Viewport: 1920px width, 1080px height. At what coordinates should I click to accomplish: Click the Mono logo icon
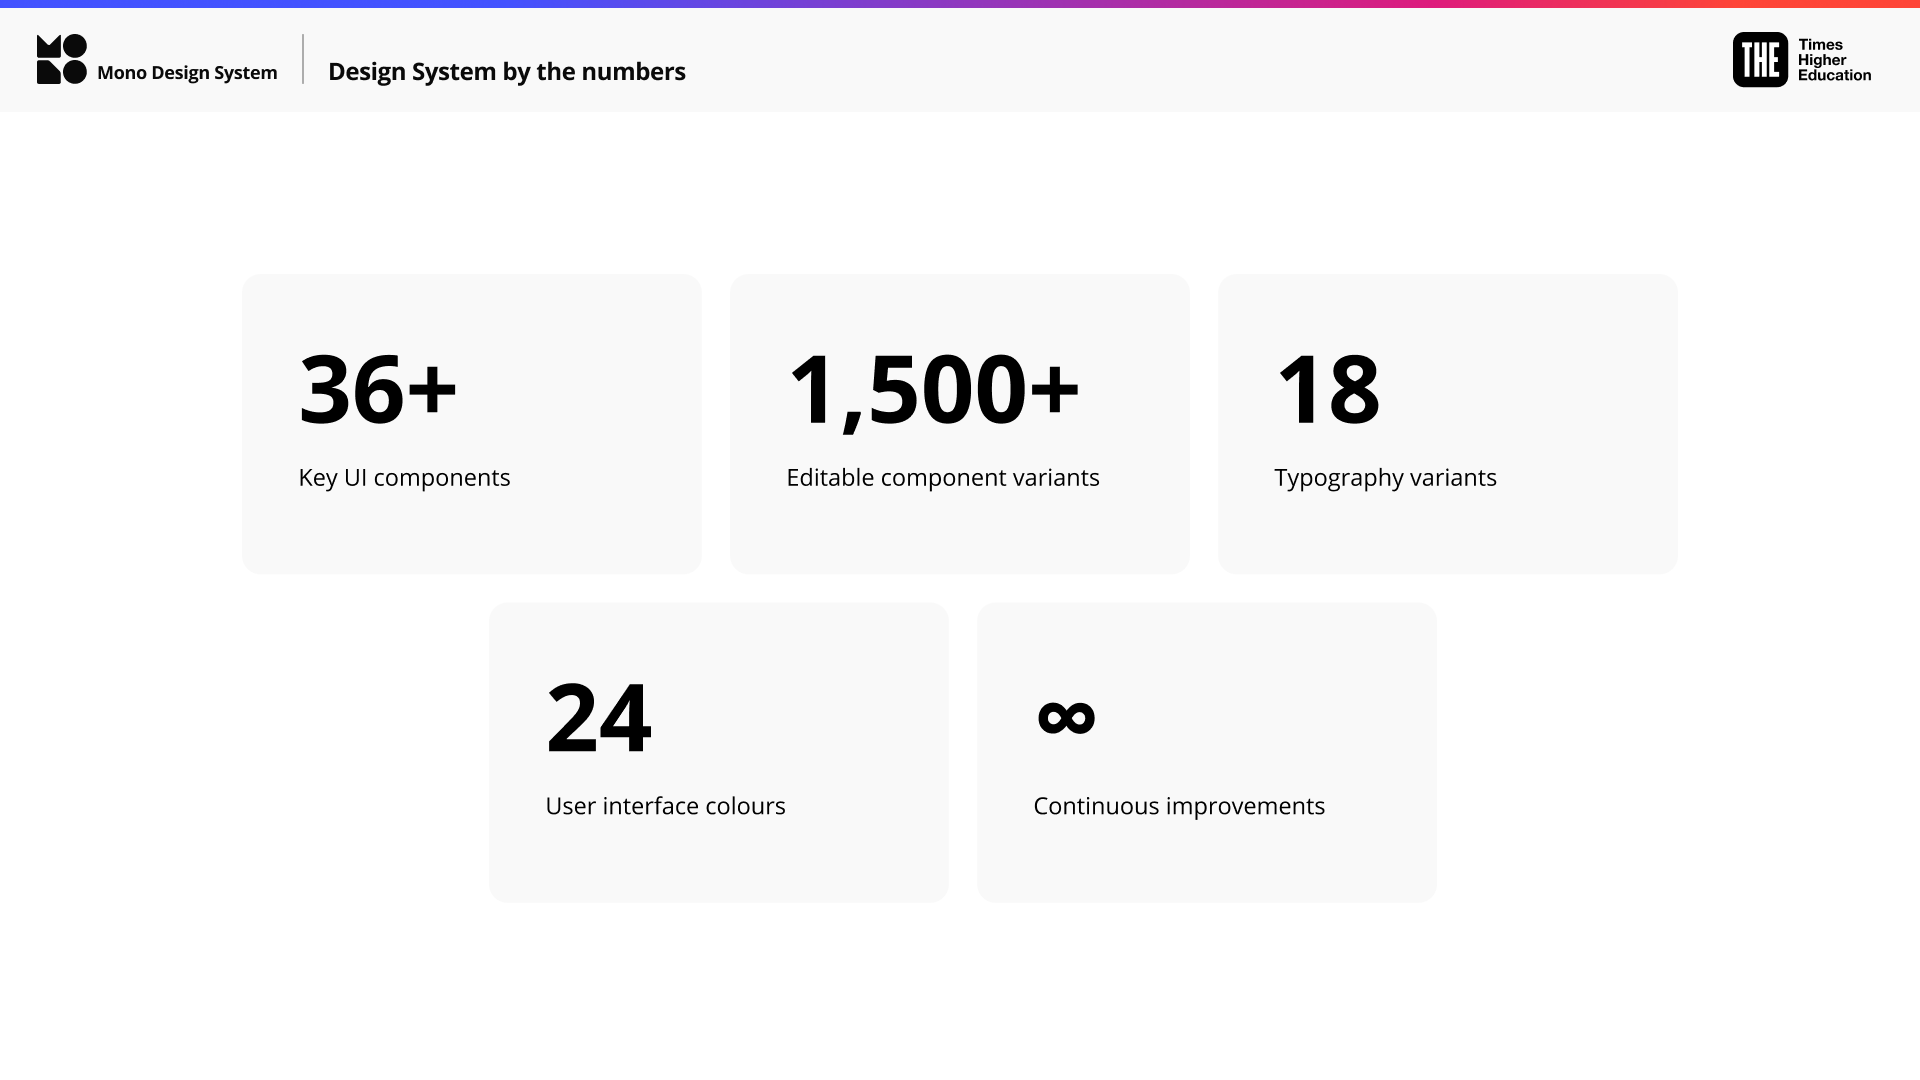point(62,59)
